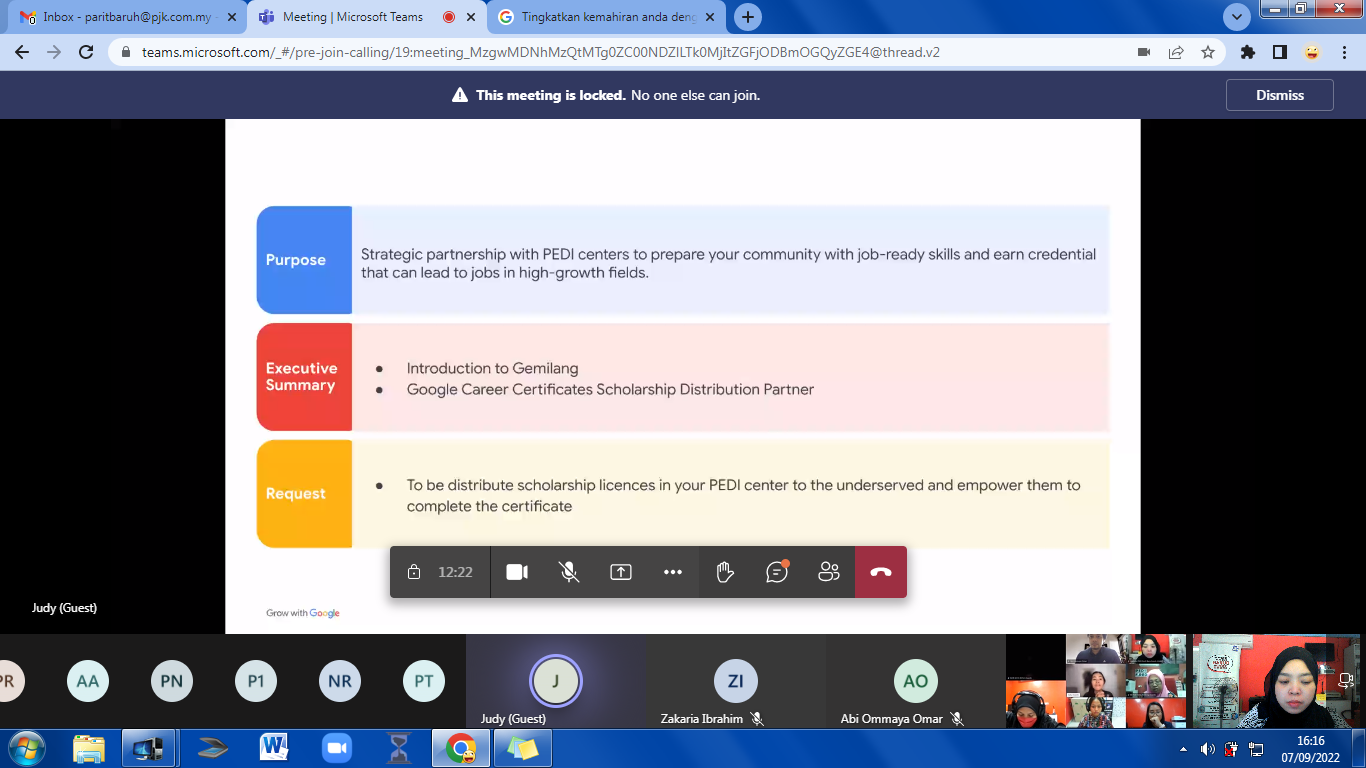Launch the scanner app from the taskbar
This screenshot has width=1366, height=768.
click(213, 748)
